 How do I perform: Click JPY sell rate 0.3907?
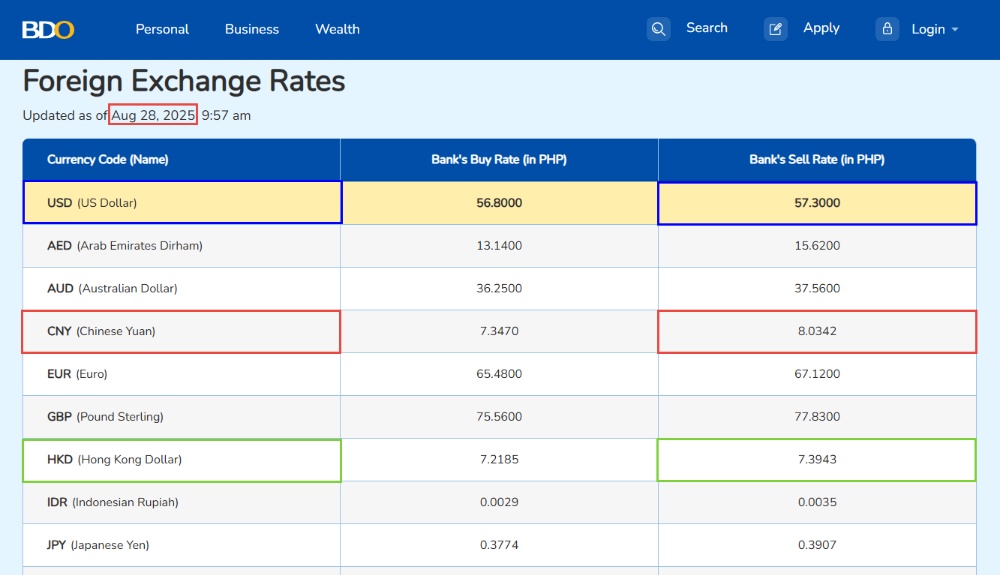[x=817, y=544]
